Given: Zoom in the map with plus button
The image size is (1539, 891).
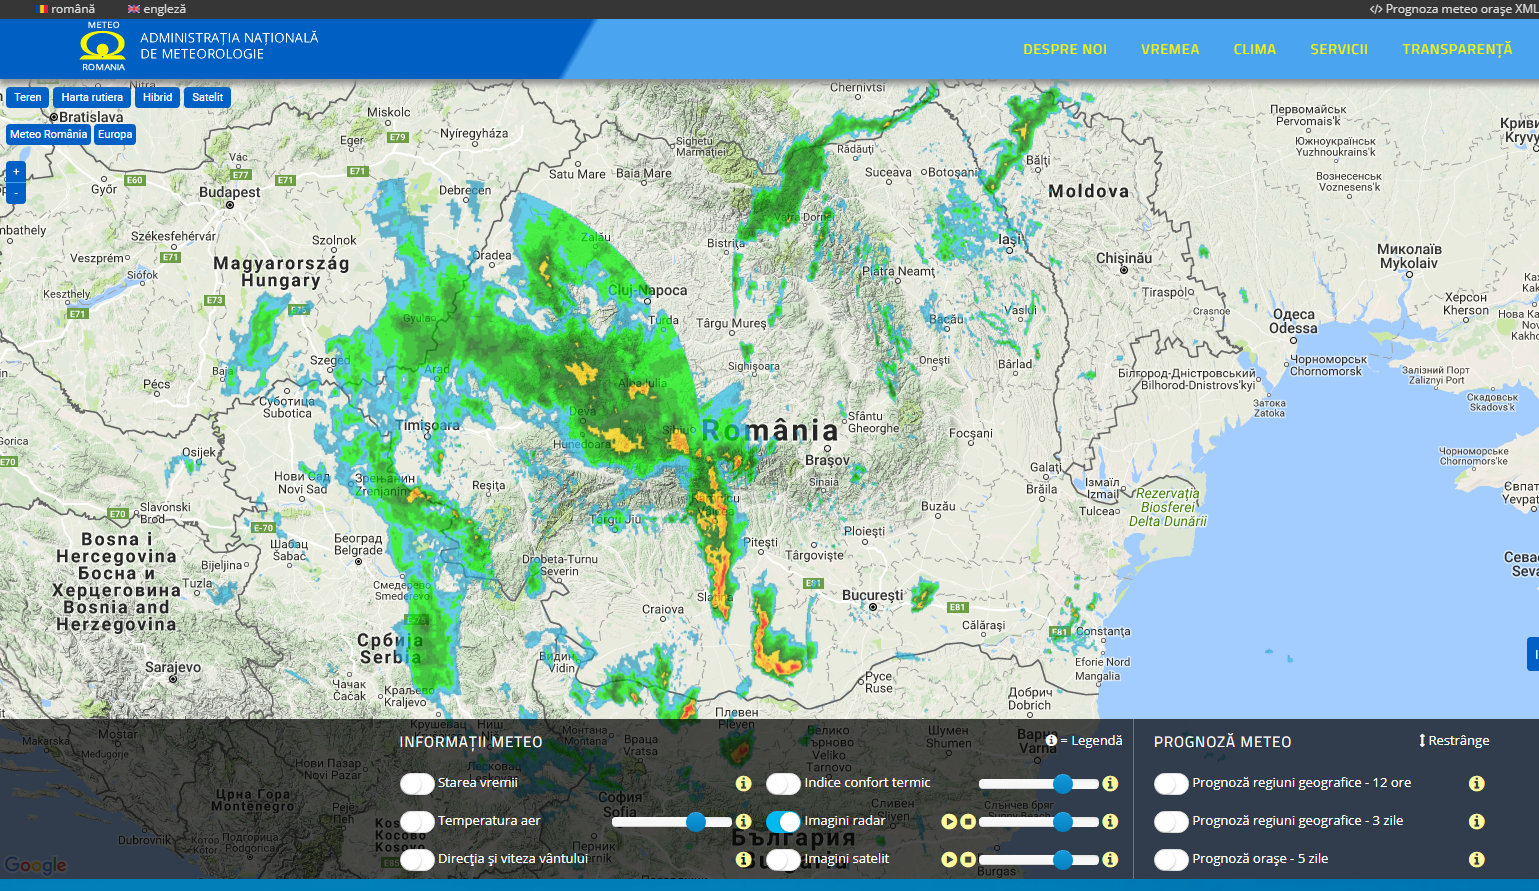Looking at the screenshot, I should point(16,172).
